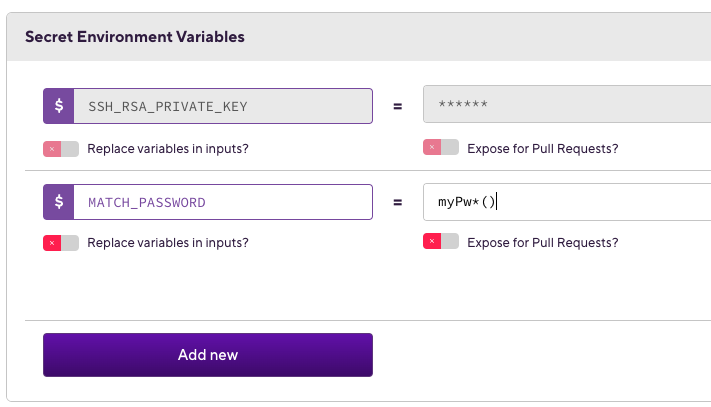Click the 'Expose for Pull Requests?' label in the SSH row
The image size is (711, 407).
(x=542, y=149)
